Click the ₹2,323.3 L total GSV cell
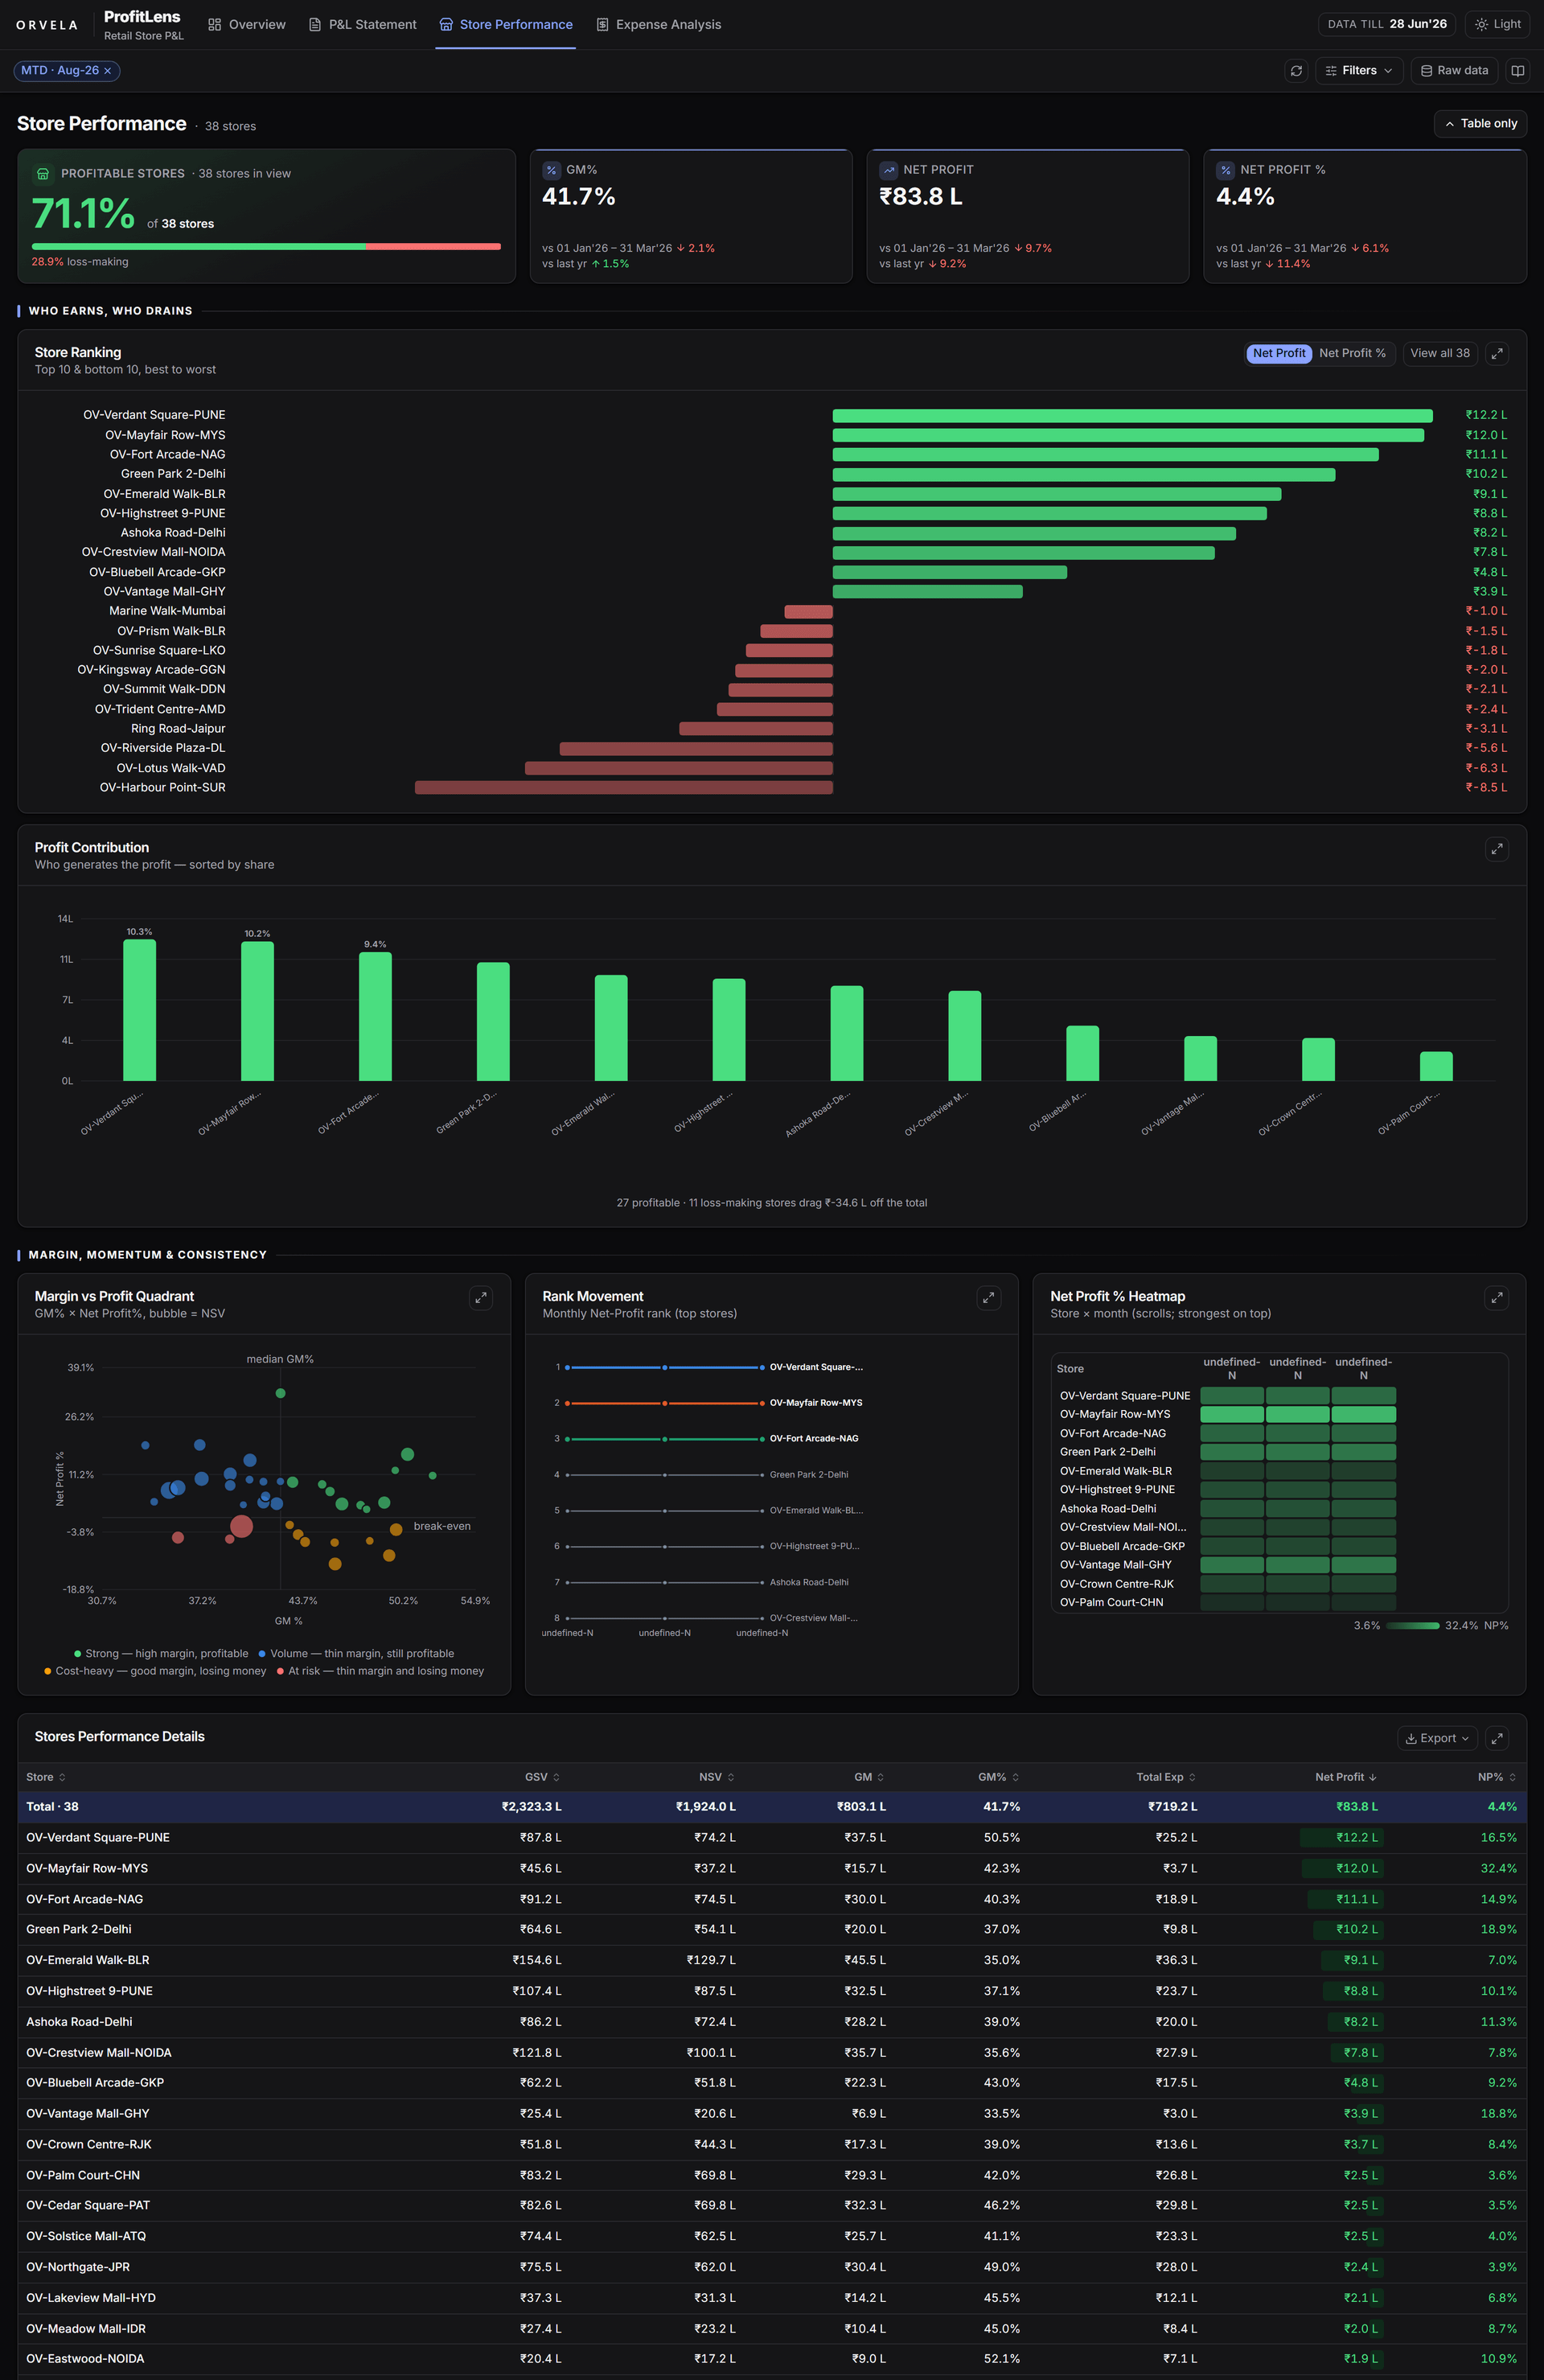1544x2380 pixels. pos(531,1807)
